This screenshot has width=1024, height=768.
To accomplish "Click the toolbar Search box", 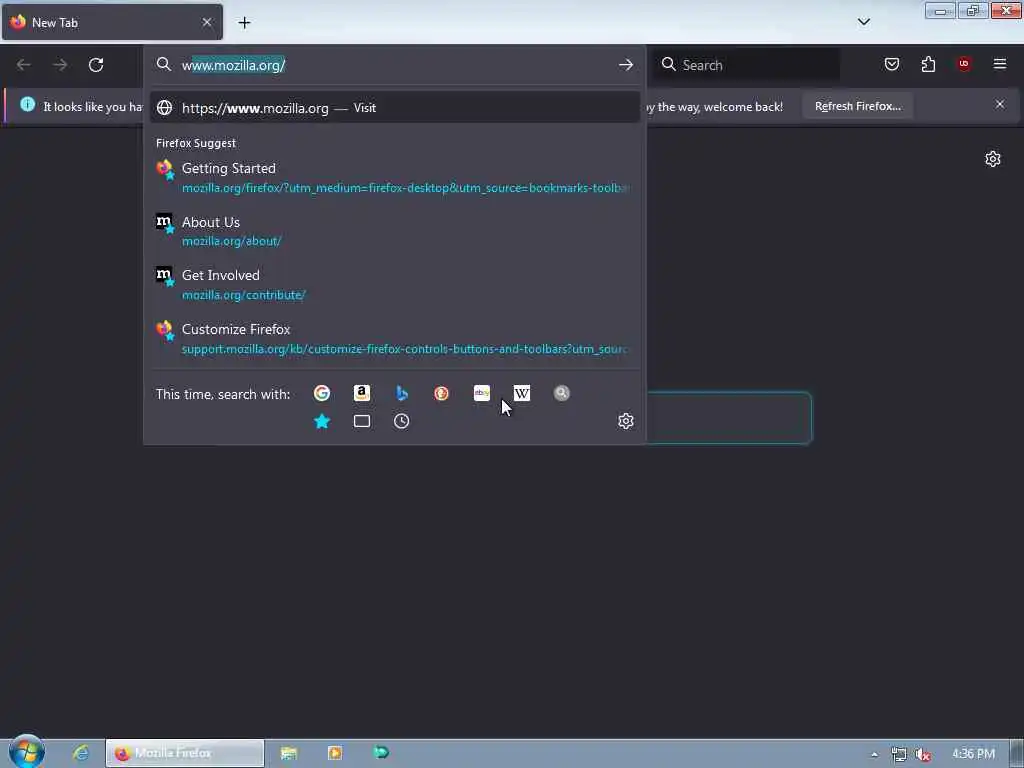I will point(748,65).
